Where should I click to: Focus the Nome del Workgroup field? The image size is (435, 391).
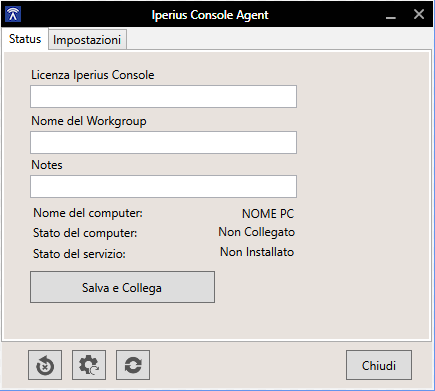click(x=163, y=143)
